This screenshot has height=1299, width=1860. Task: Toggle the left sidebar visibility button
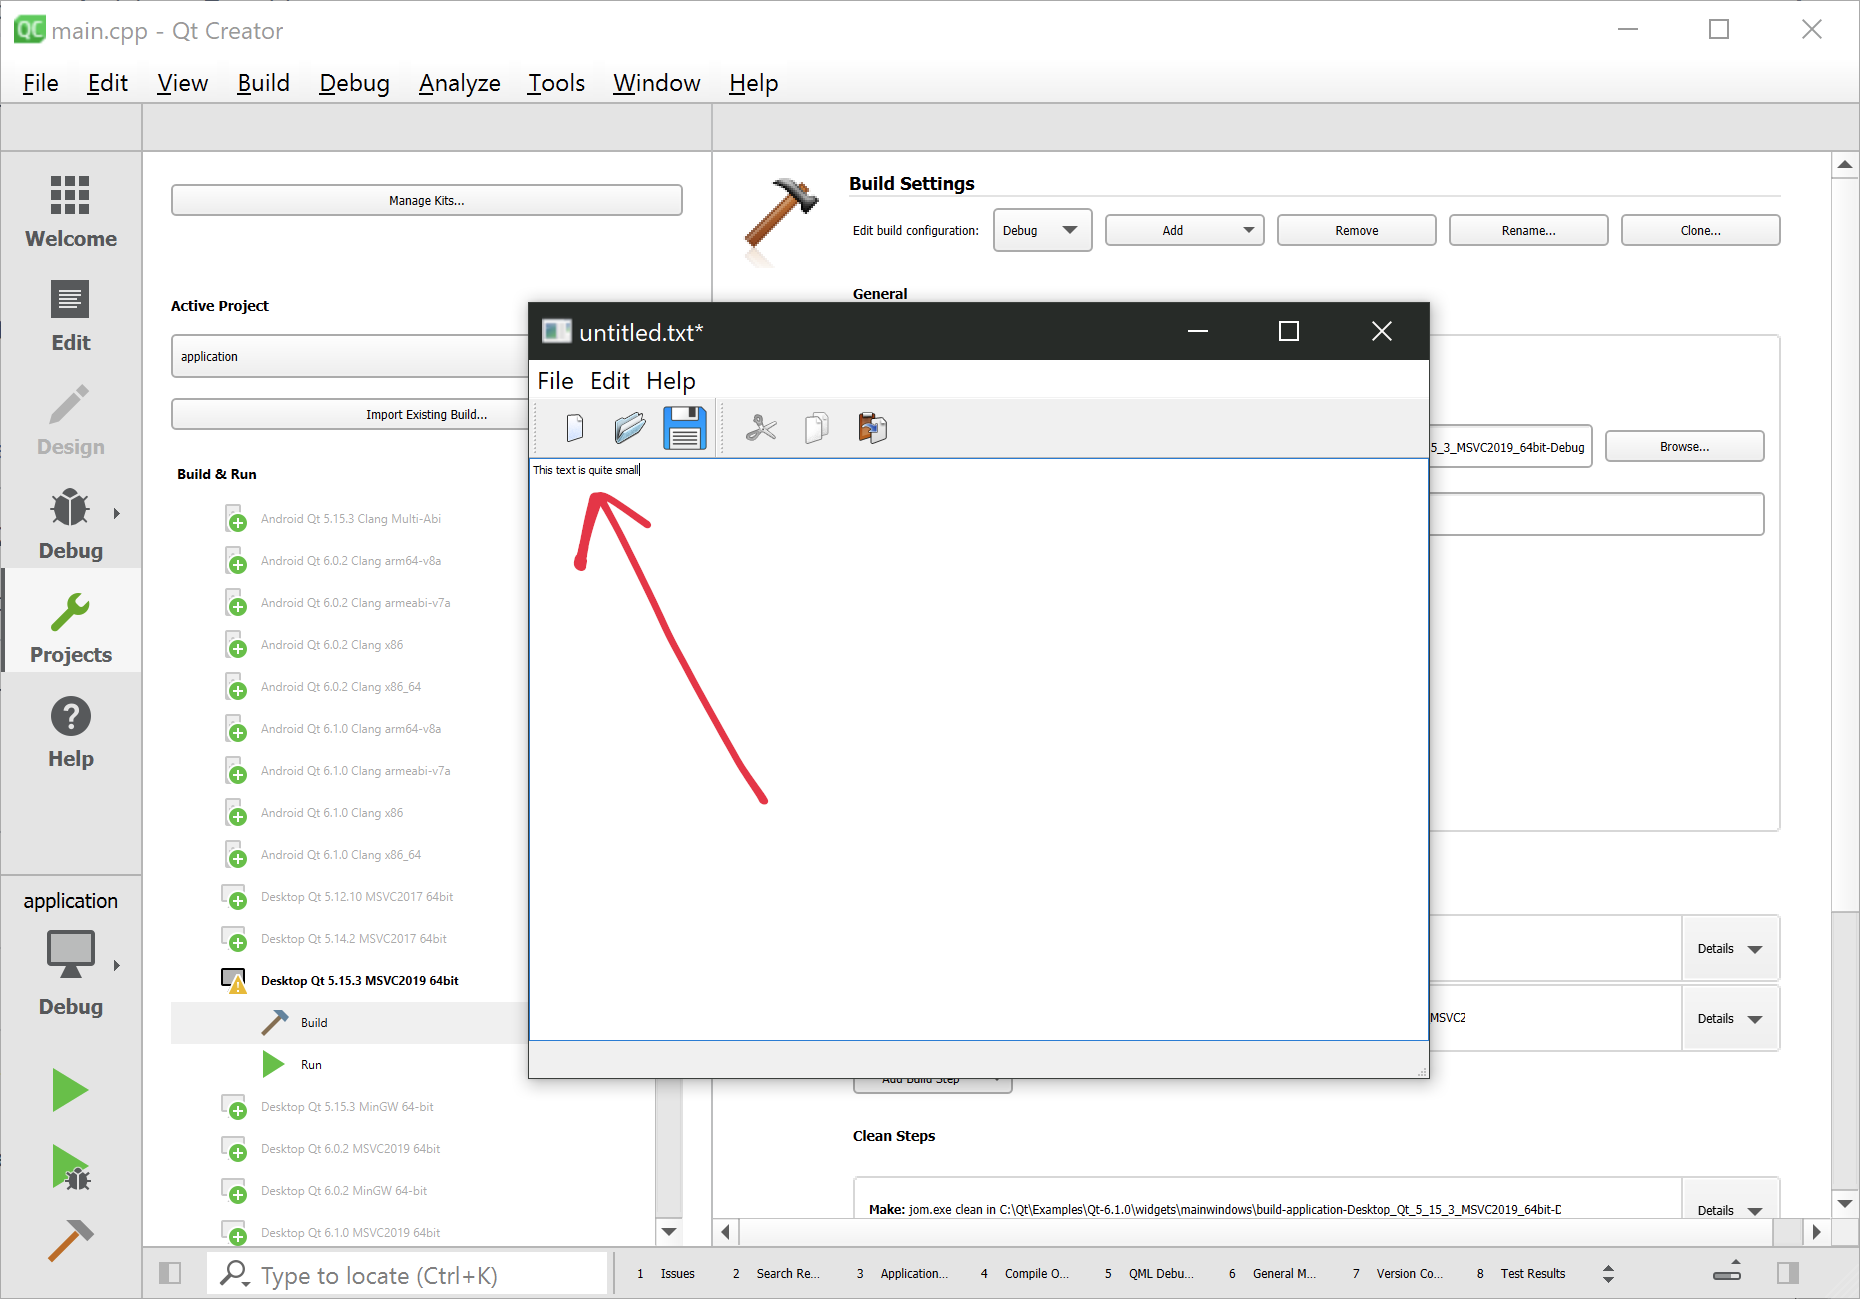(x=170, y=1273)
